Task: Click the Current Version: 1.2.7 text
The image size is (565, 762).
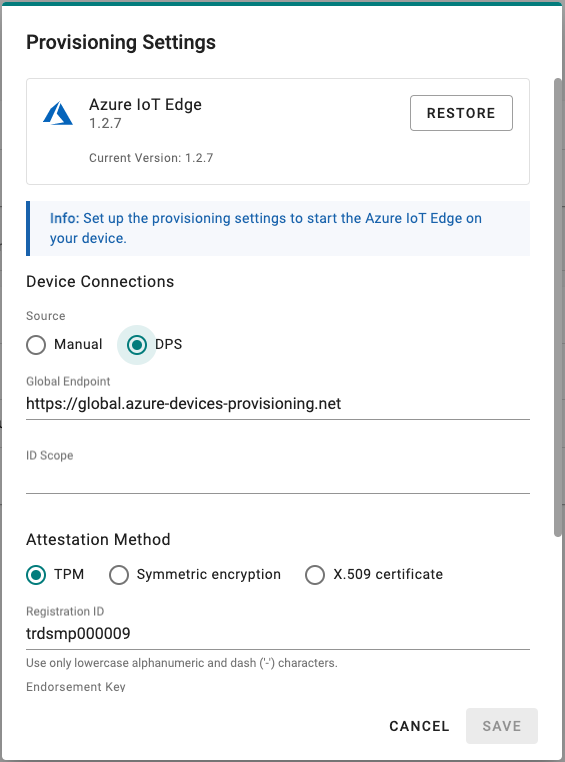Action: coord(151,158)
